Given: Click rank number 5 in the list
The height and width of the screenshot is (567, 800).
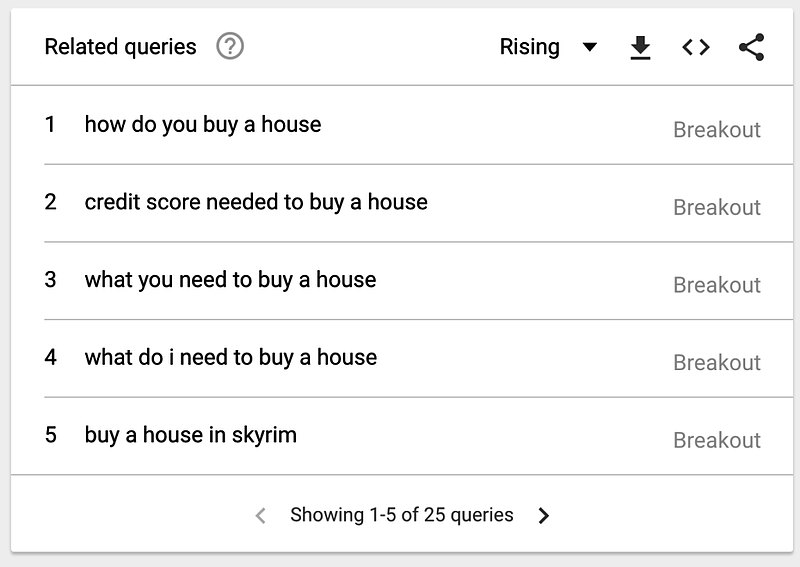Looking at the screenshot, I should [51, 435].
